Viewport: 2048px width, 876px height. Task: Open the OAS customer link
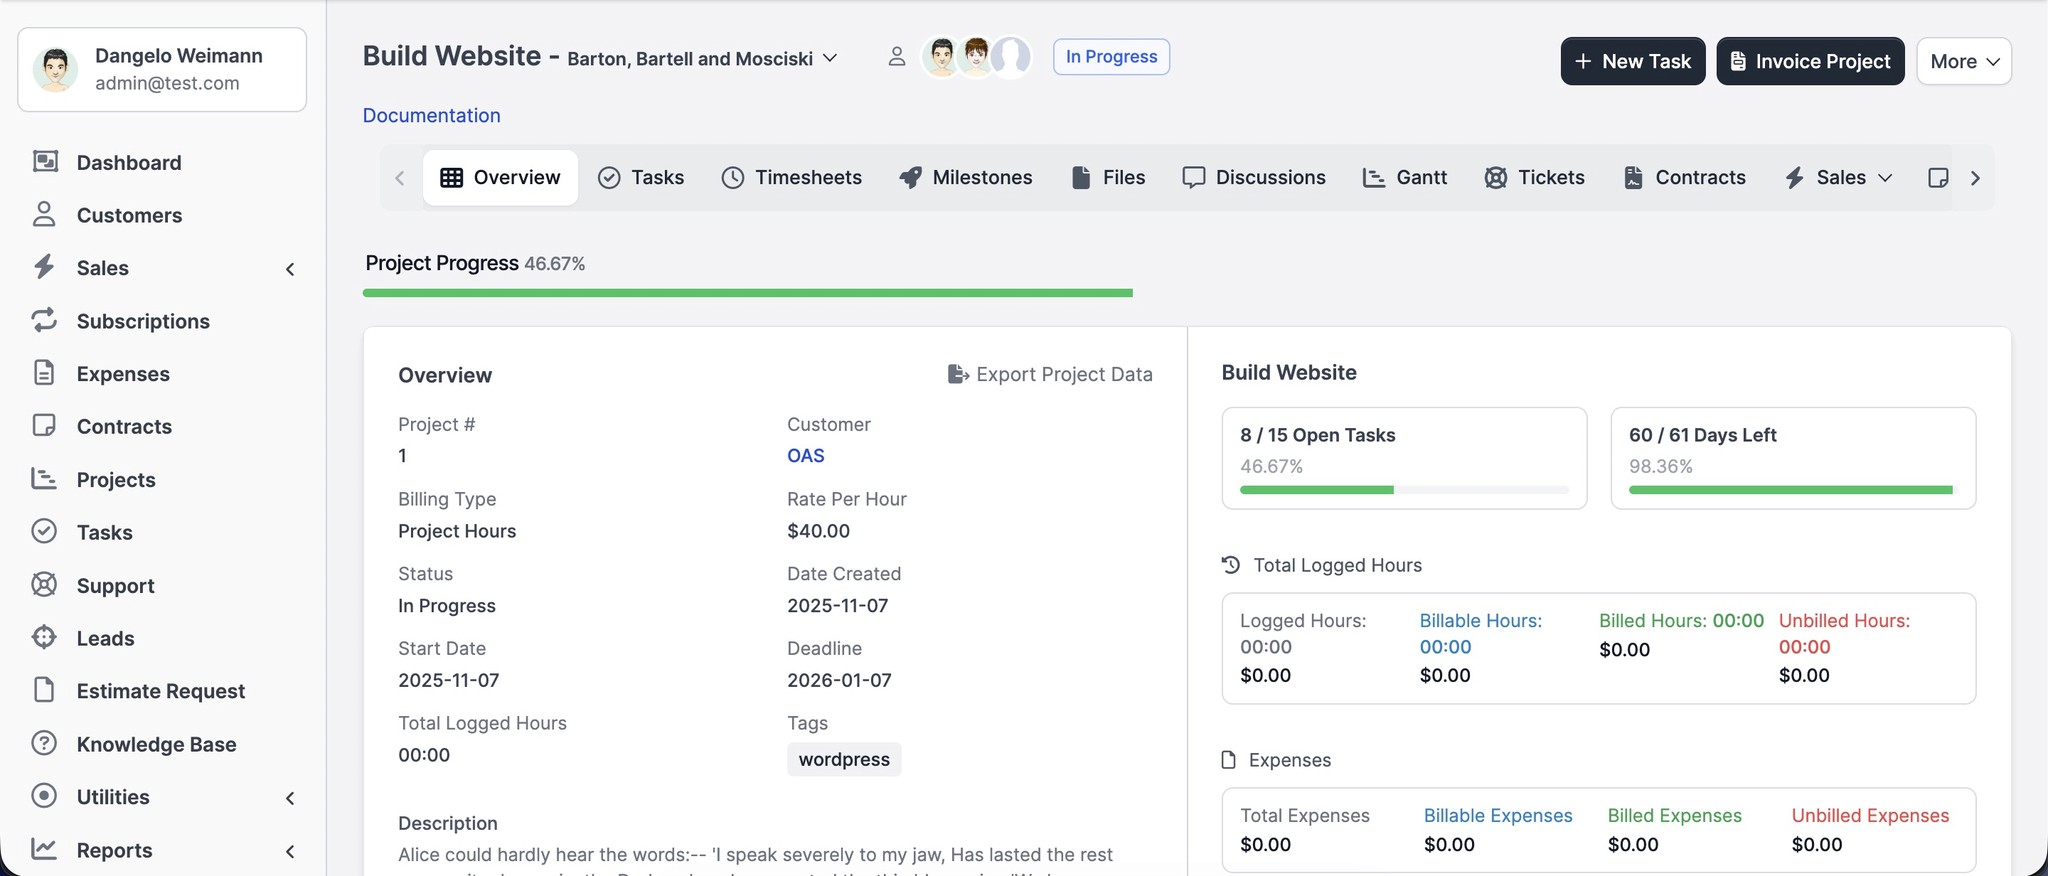click(805, 455)
